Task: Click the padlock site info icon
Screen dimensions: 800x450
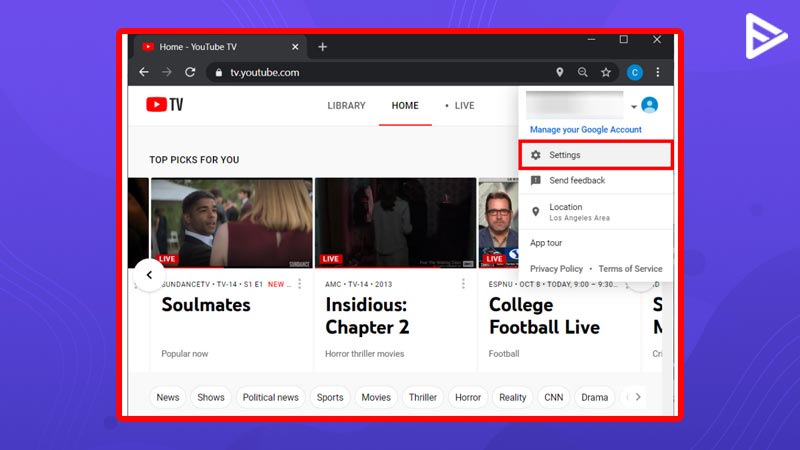Action: pos(219,73)
